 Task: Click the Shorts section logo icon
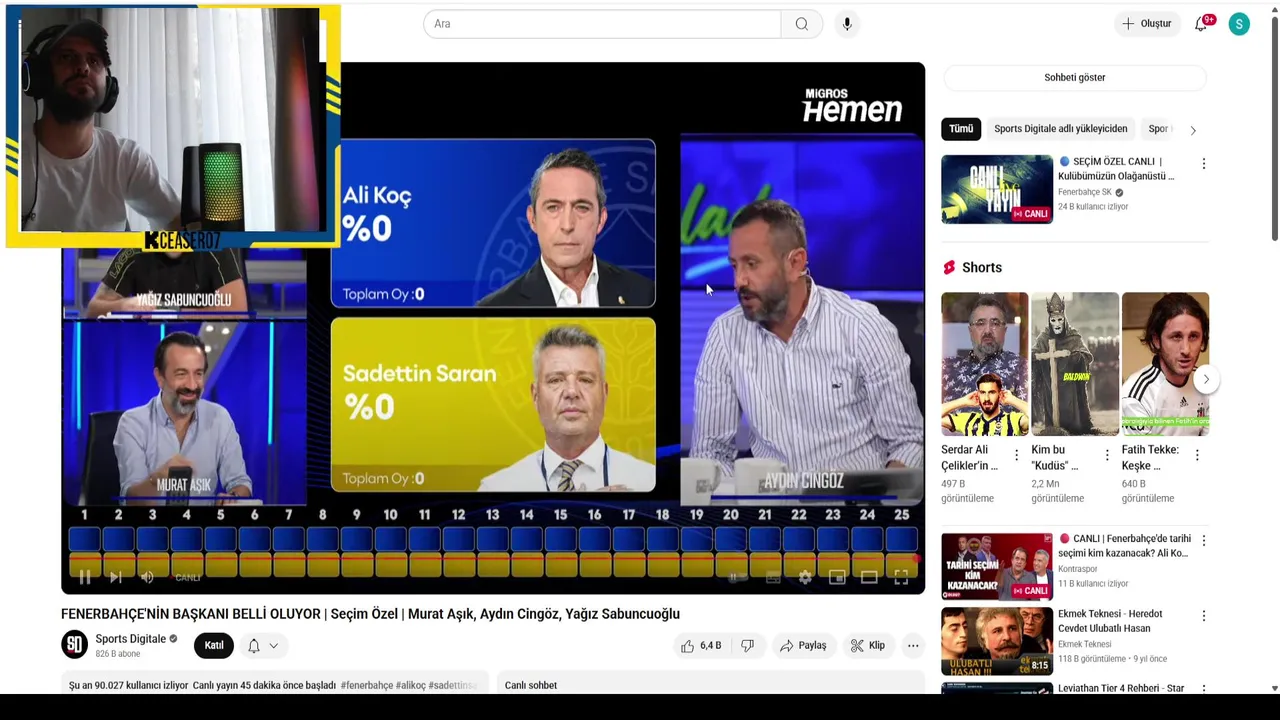pyautogui.click(x=949, y=268)
